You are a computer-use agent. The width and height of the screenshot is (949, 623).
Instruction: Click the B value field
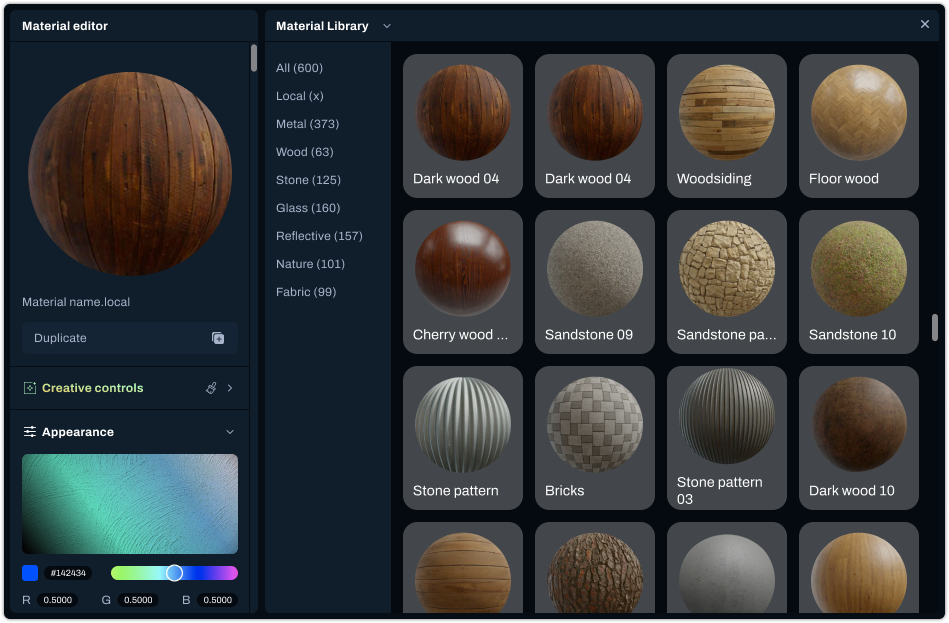tap(217, 600)
